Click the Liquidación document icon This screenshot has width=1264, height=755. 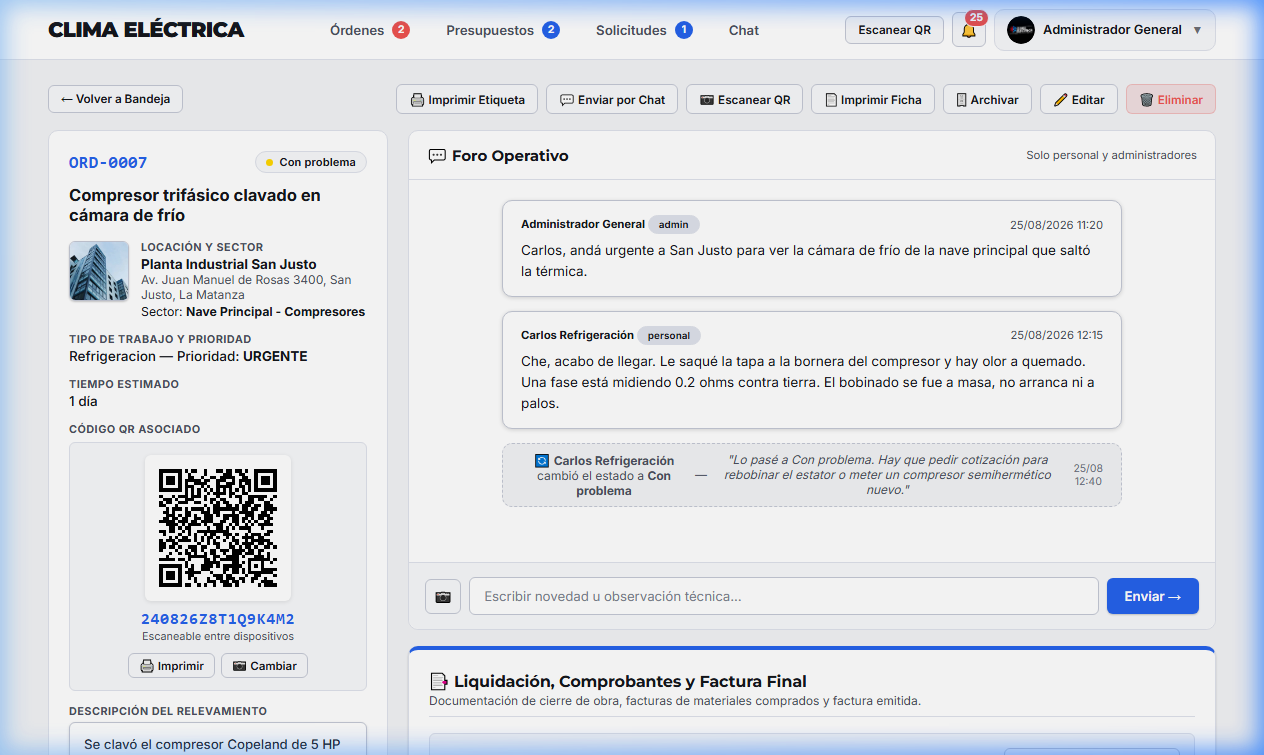coord(438,681)
